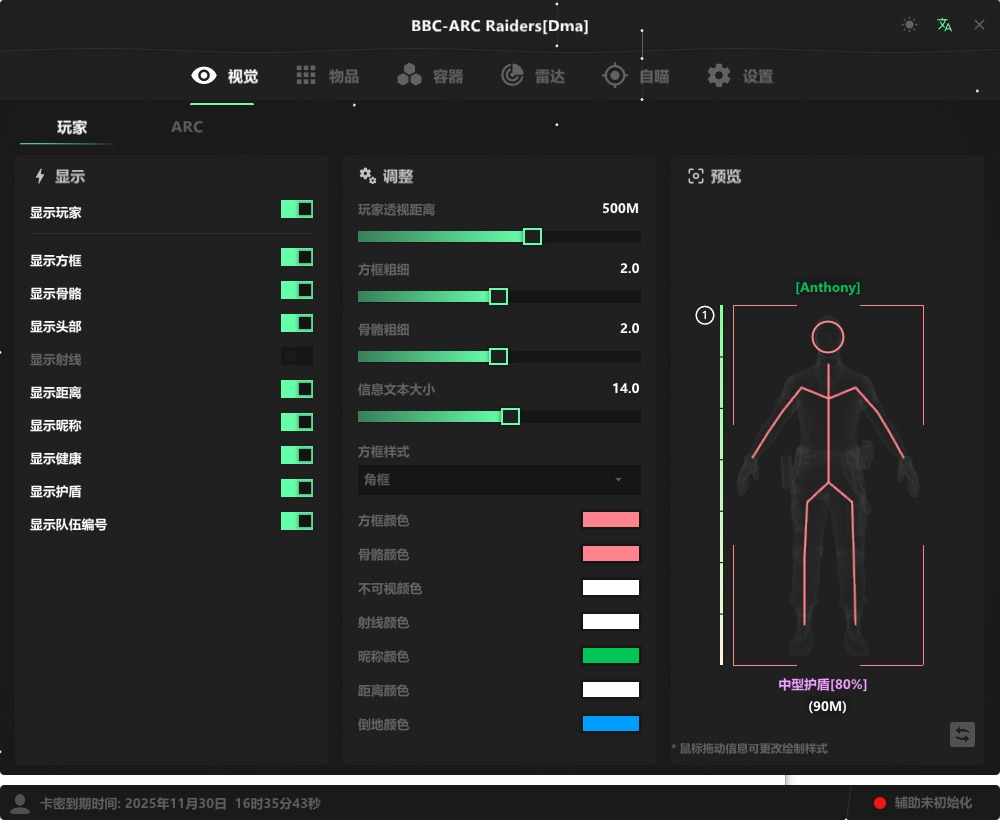The height and width of the screenshot is (820, 1000).
Task: Open the 方框样式 dropdown showing 角框
Action: (x=498, y=480)
